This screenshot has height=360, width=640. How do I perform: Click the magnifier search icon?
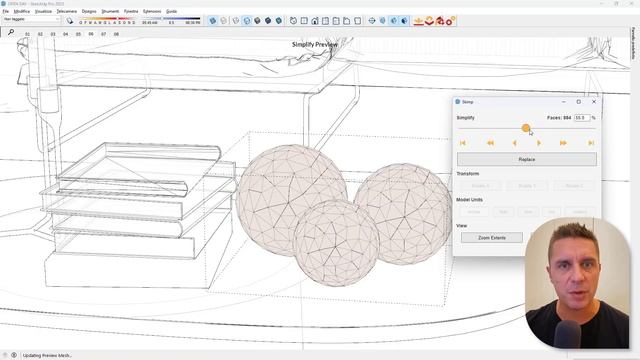click(11, 32)
